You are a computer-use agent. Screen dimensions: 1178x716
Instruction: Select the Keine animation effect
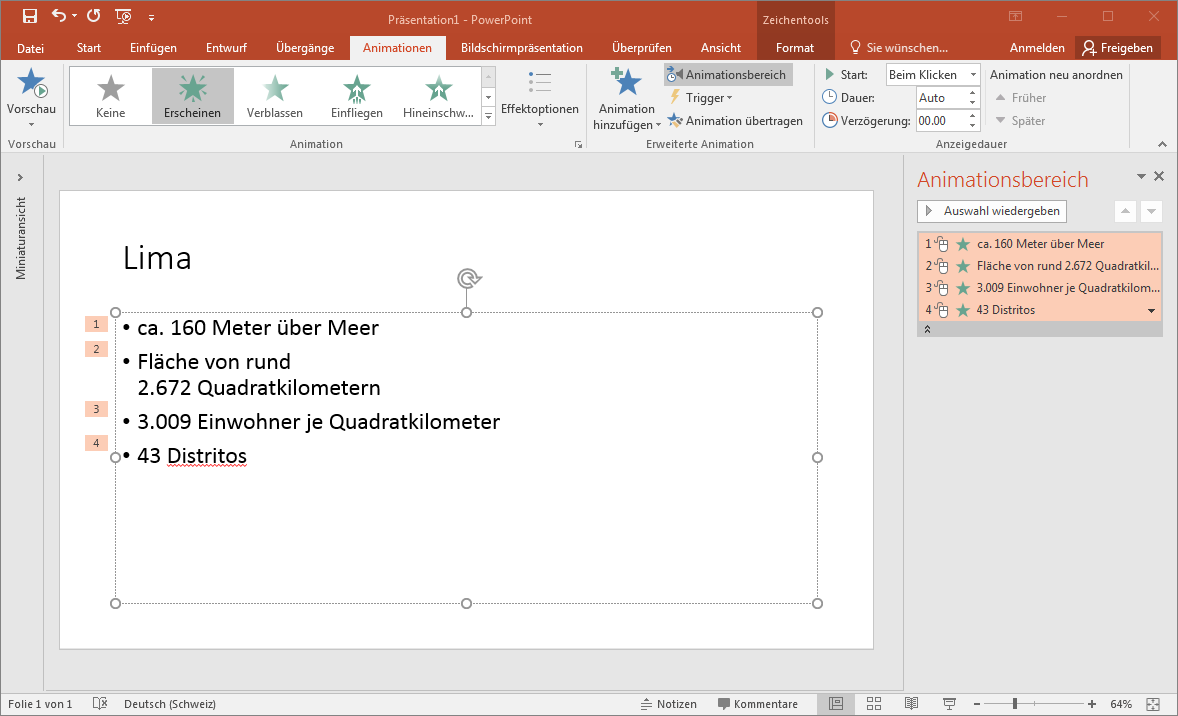(x=110, y=96)
